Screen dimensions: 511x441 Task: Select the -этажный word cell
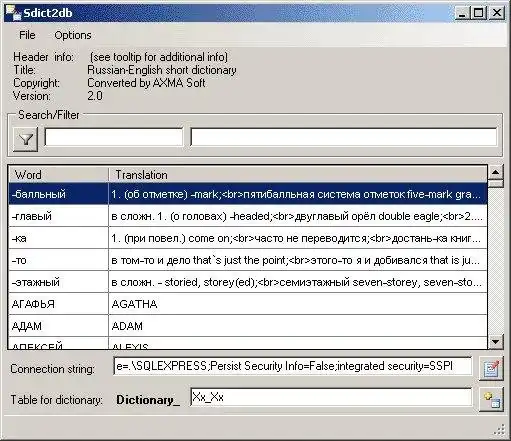point(58,282)
